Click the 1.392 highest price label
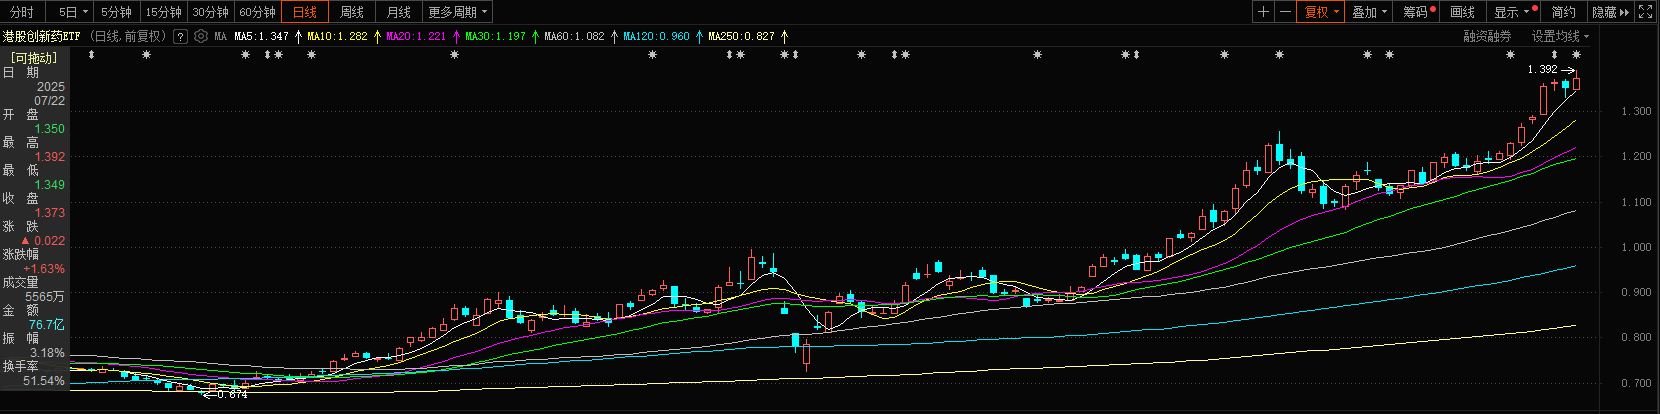Screen dimensions: 1660x414 [1543, 69]
